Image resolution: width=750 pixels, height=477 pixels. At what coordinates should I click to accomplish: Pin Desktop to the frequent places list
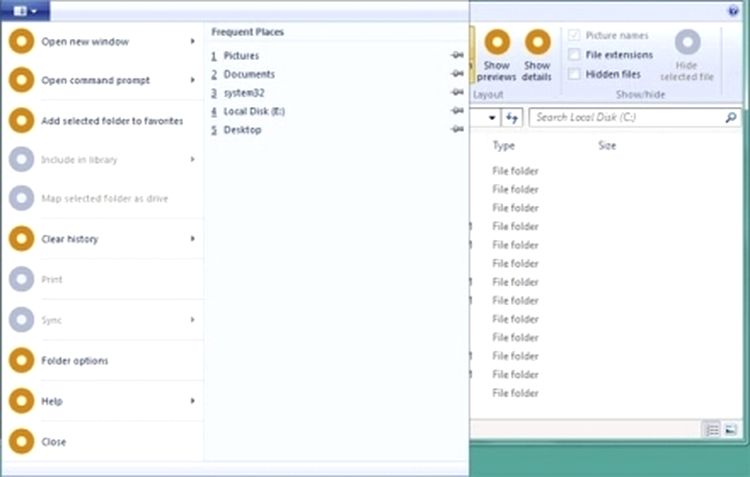click(457, 129)
